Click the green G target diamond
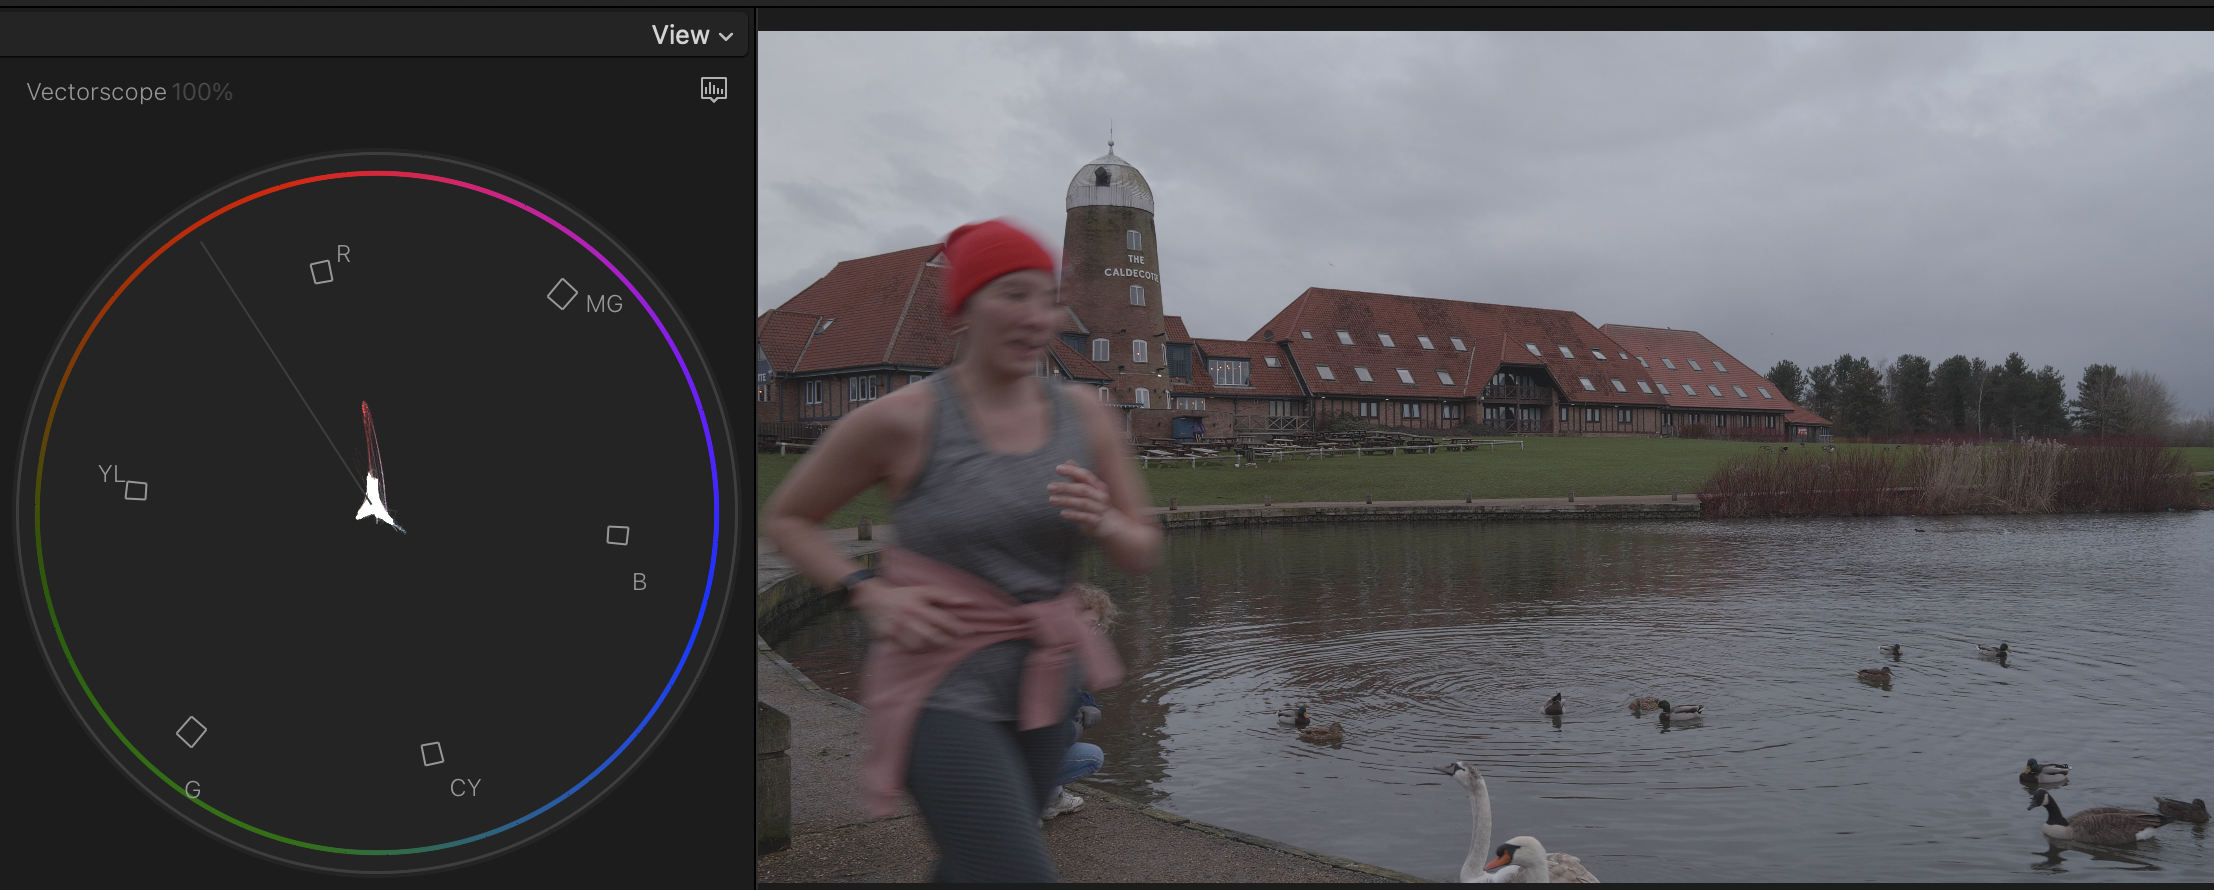2214x890 pixels. (x=191, y=732)
